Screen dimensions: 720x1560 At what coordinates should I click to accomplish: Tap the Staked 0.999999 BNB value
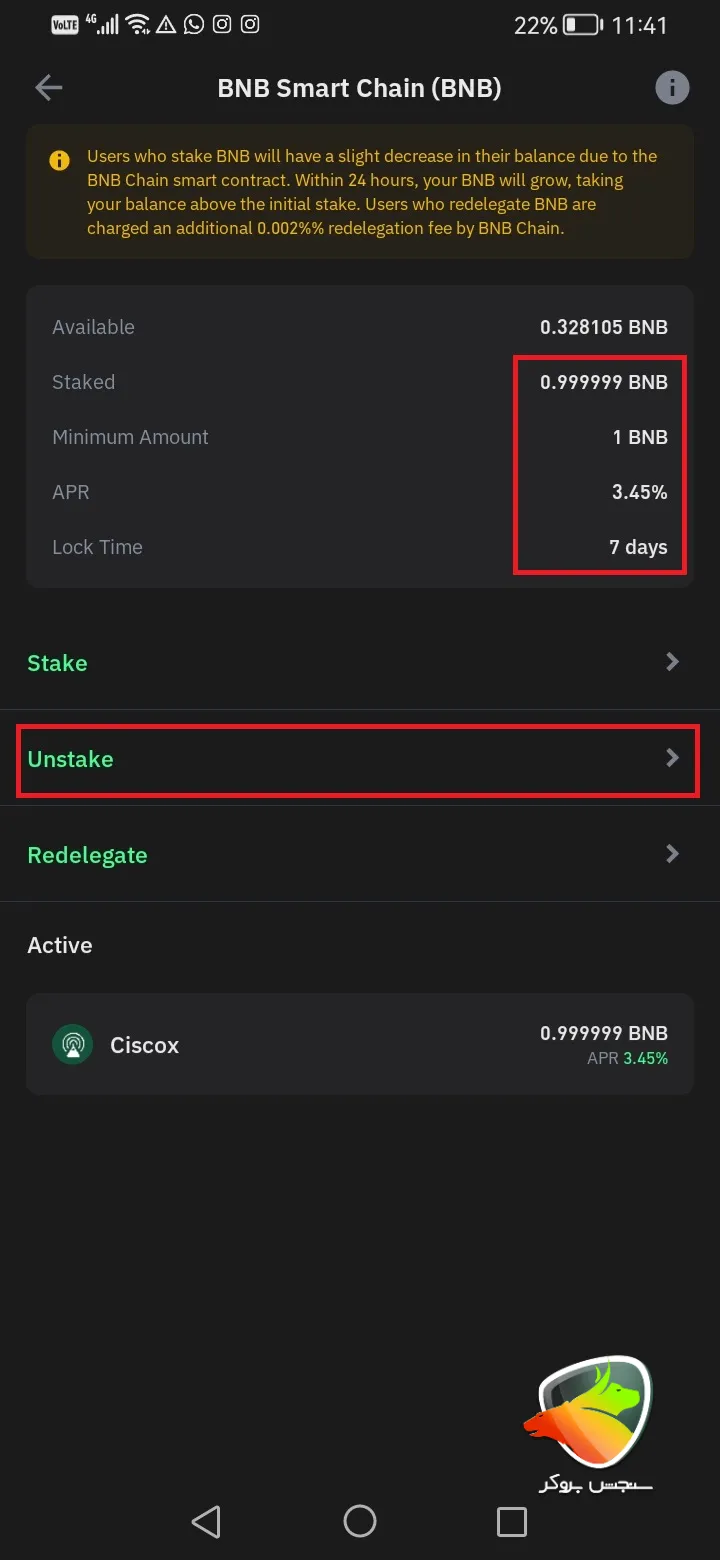(603, 382)
